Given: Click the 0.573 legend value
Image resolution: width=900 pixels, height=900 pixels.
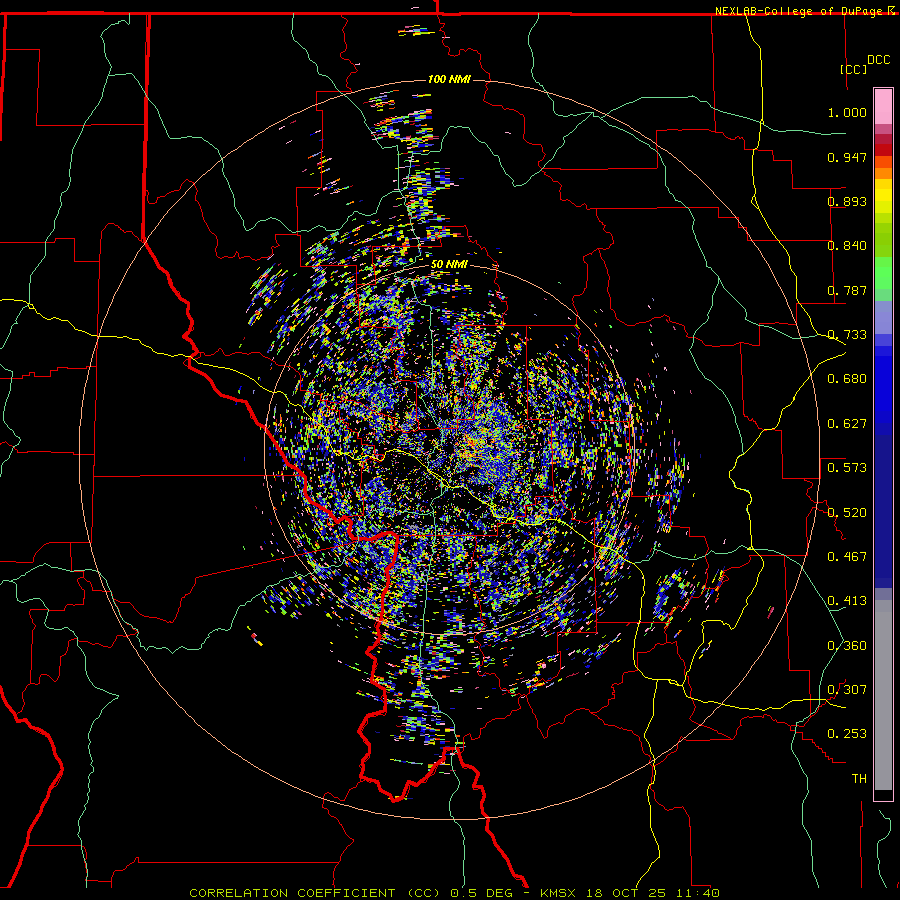Looking at the screenshot, I should click(847, 468).
